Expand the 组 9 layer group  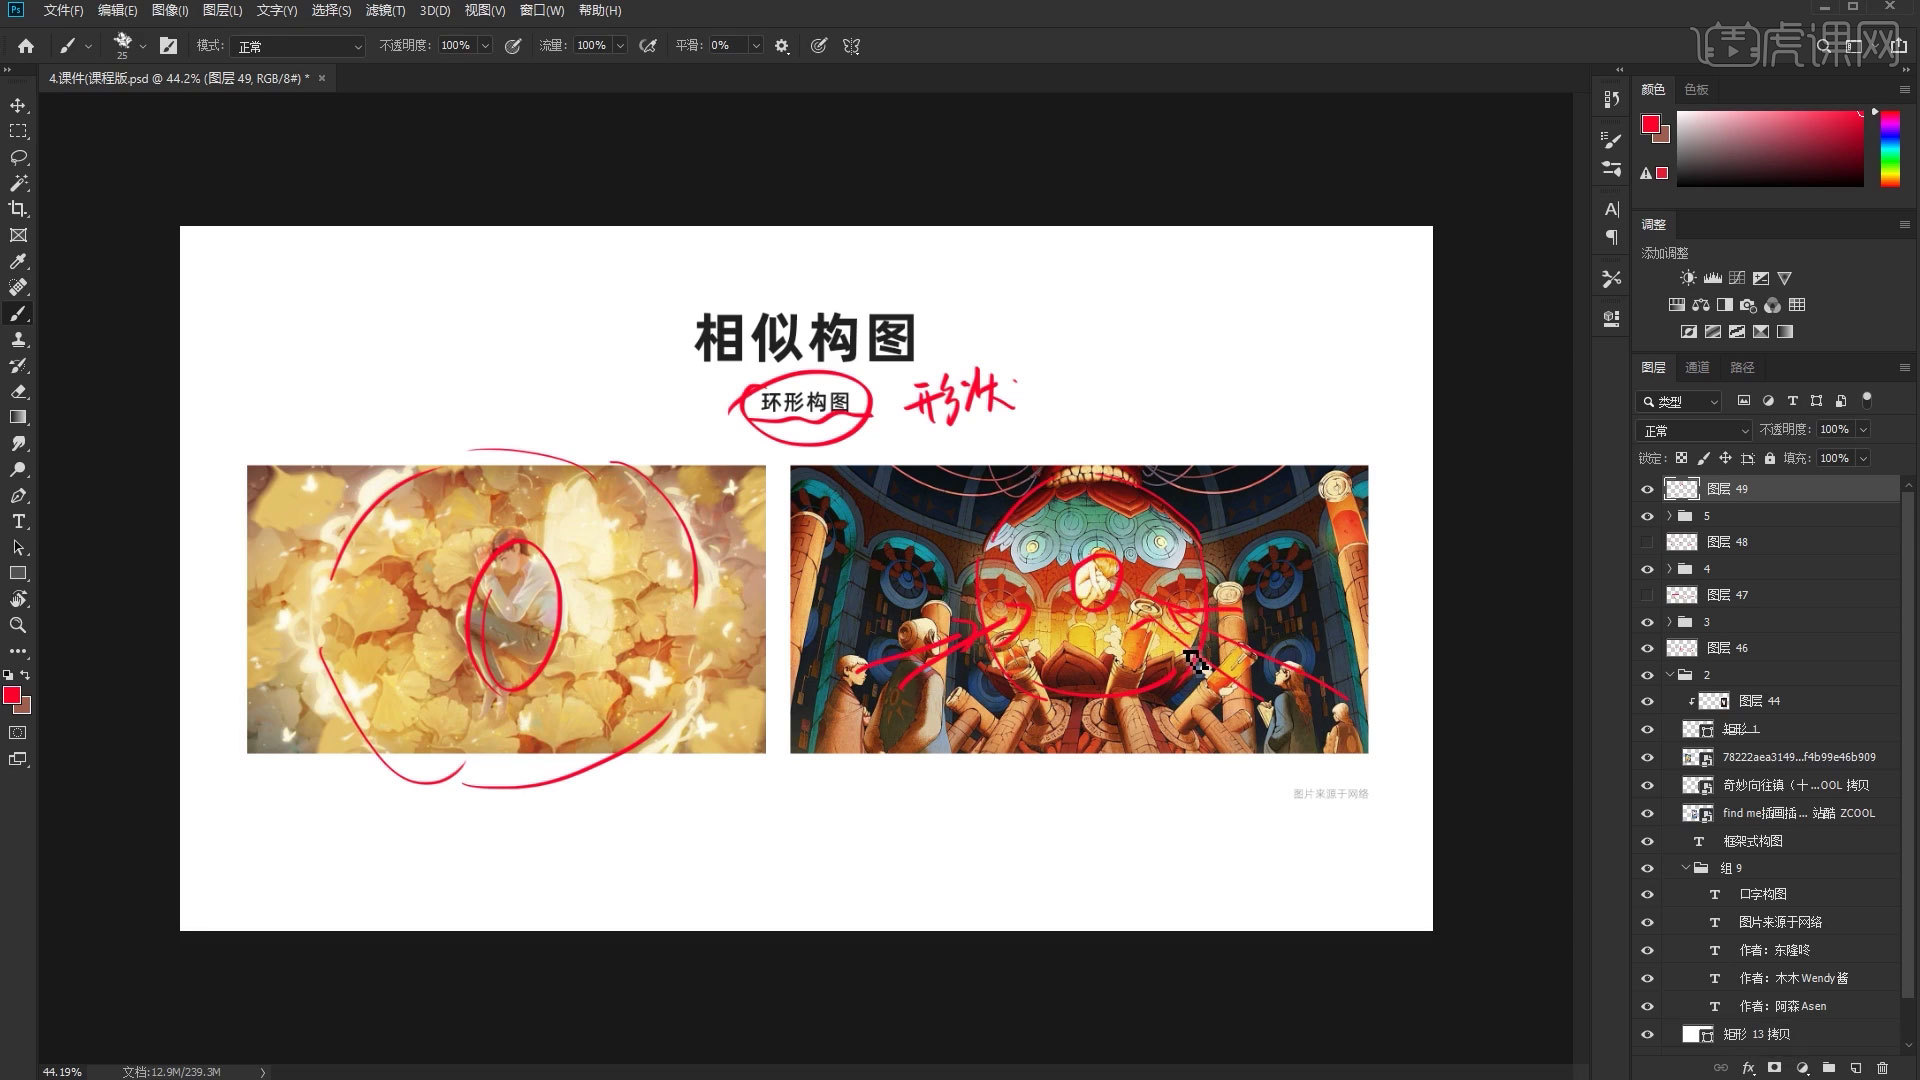click(1685, 868)
